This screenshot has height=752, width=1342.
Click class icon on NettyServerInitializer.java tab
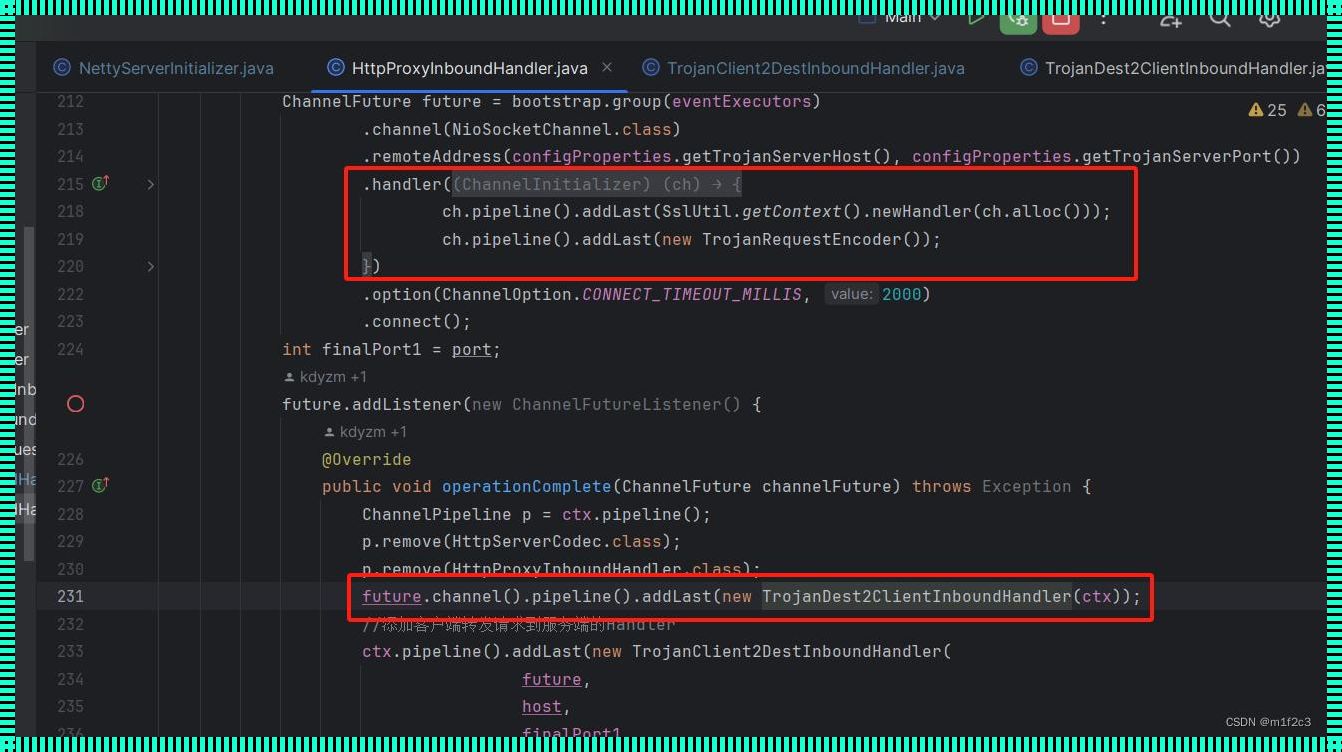pos(62,68)
